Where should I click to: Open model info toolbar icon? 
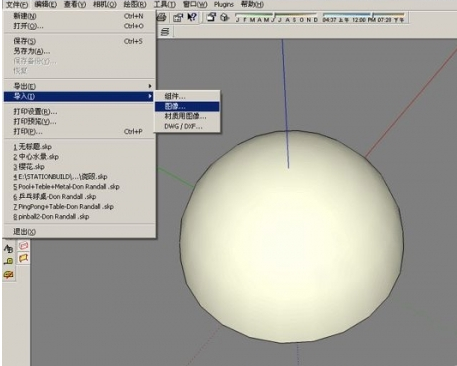point(178,17)
